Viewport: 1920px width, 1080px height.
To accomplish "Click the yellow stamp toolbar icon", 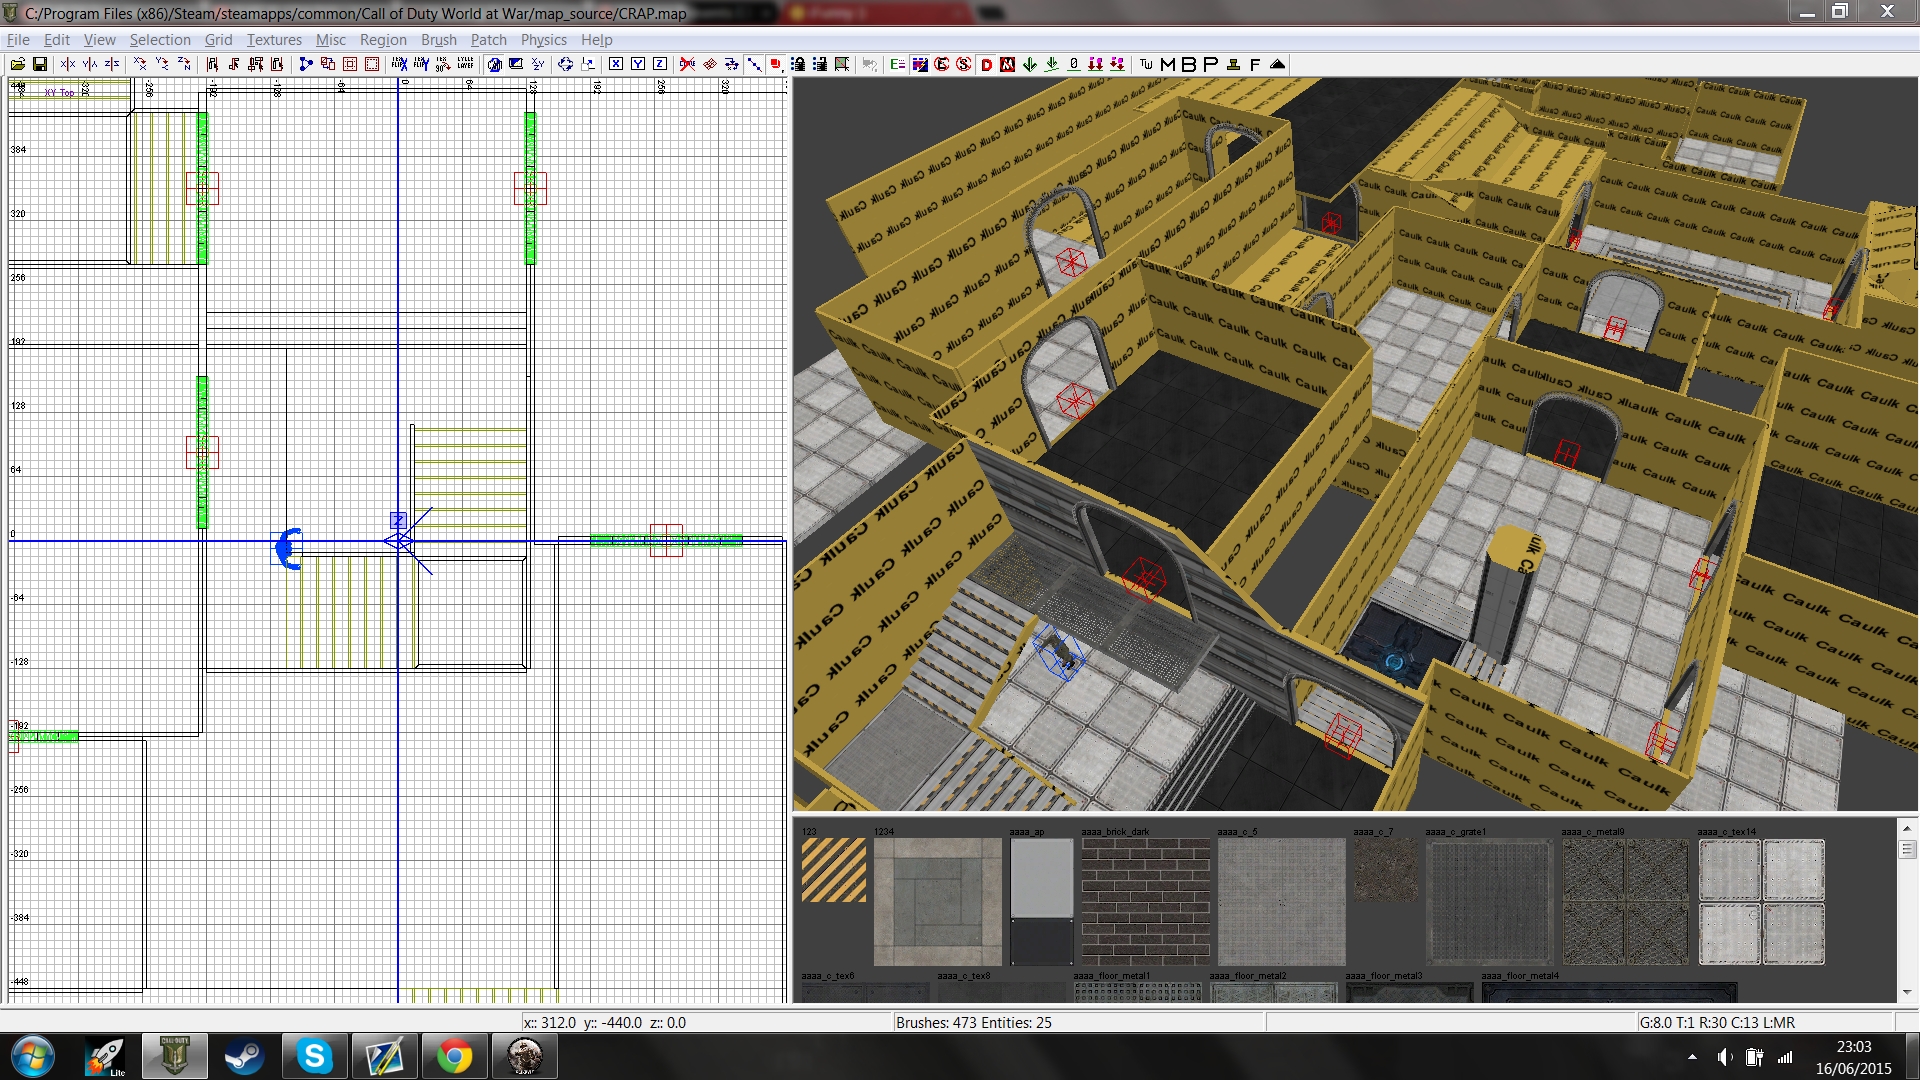I will (1233, 64).
